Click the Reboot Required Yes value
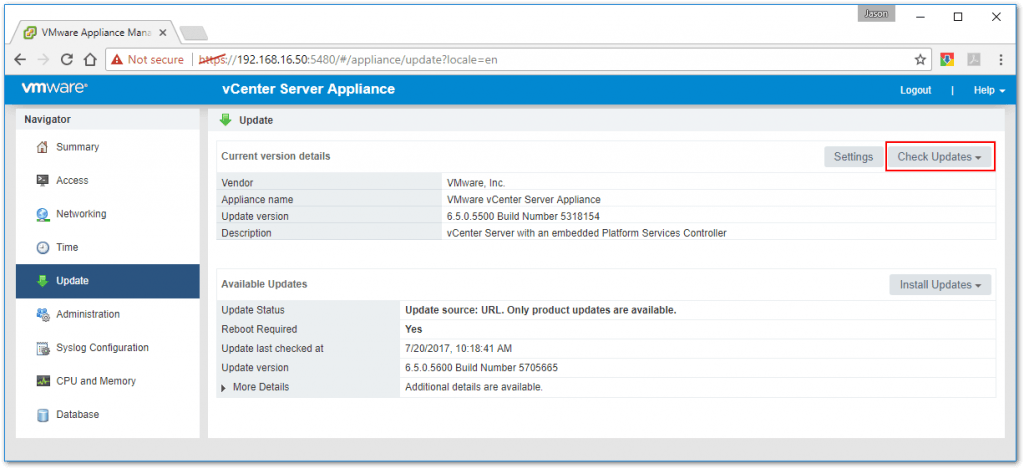Viewport: 1024px width, 469px height. click(x=413, y=329)
